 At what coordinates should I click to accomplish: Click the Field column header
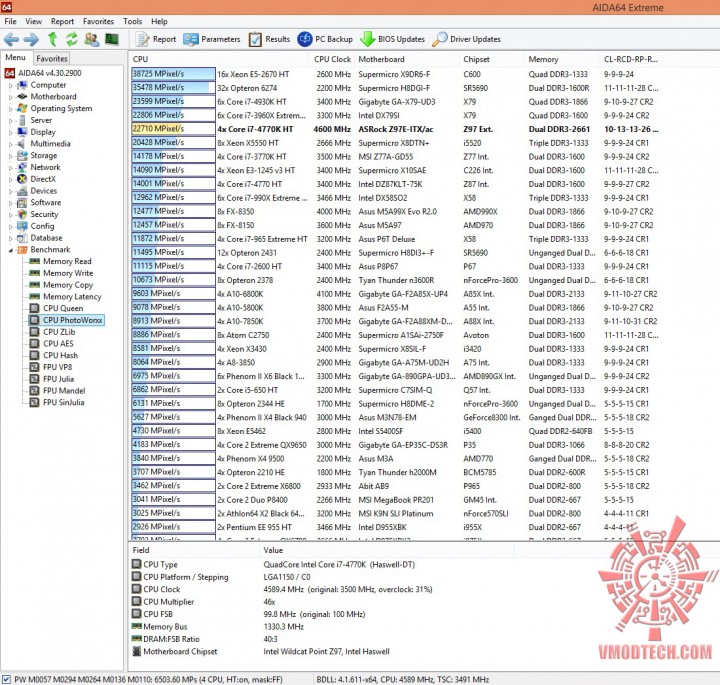(194, 550)
